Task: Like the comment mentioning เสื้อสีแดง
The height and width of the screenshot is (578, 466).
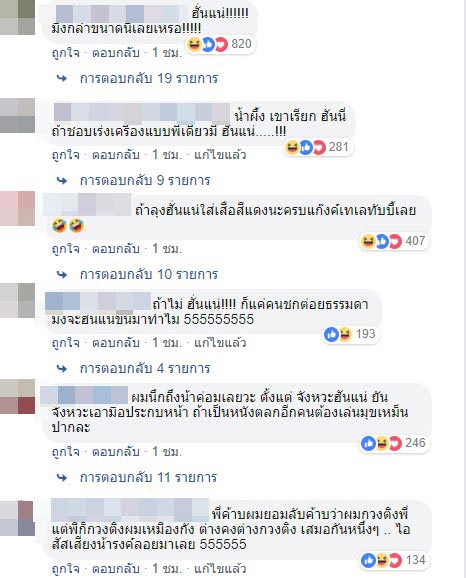Action: [66, 249]
